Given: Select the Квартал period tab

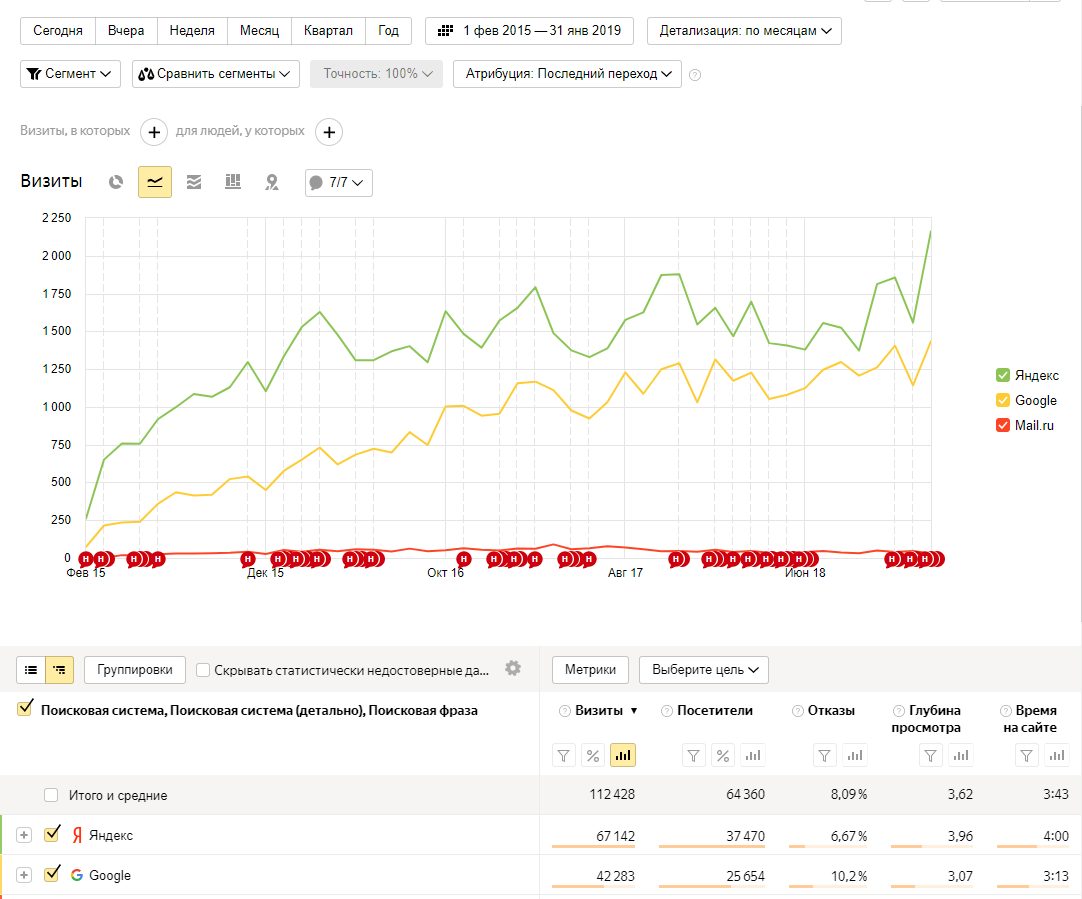Looking at the screenshot, I should point(328,31).
